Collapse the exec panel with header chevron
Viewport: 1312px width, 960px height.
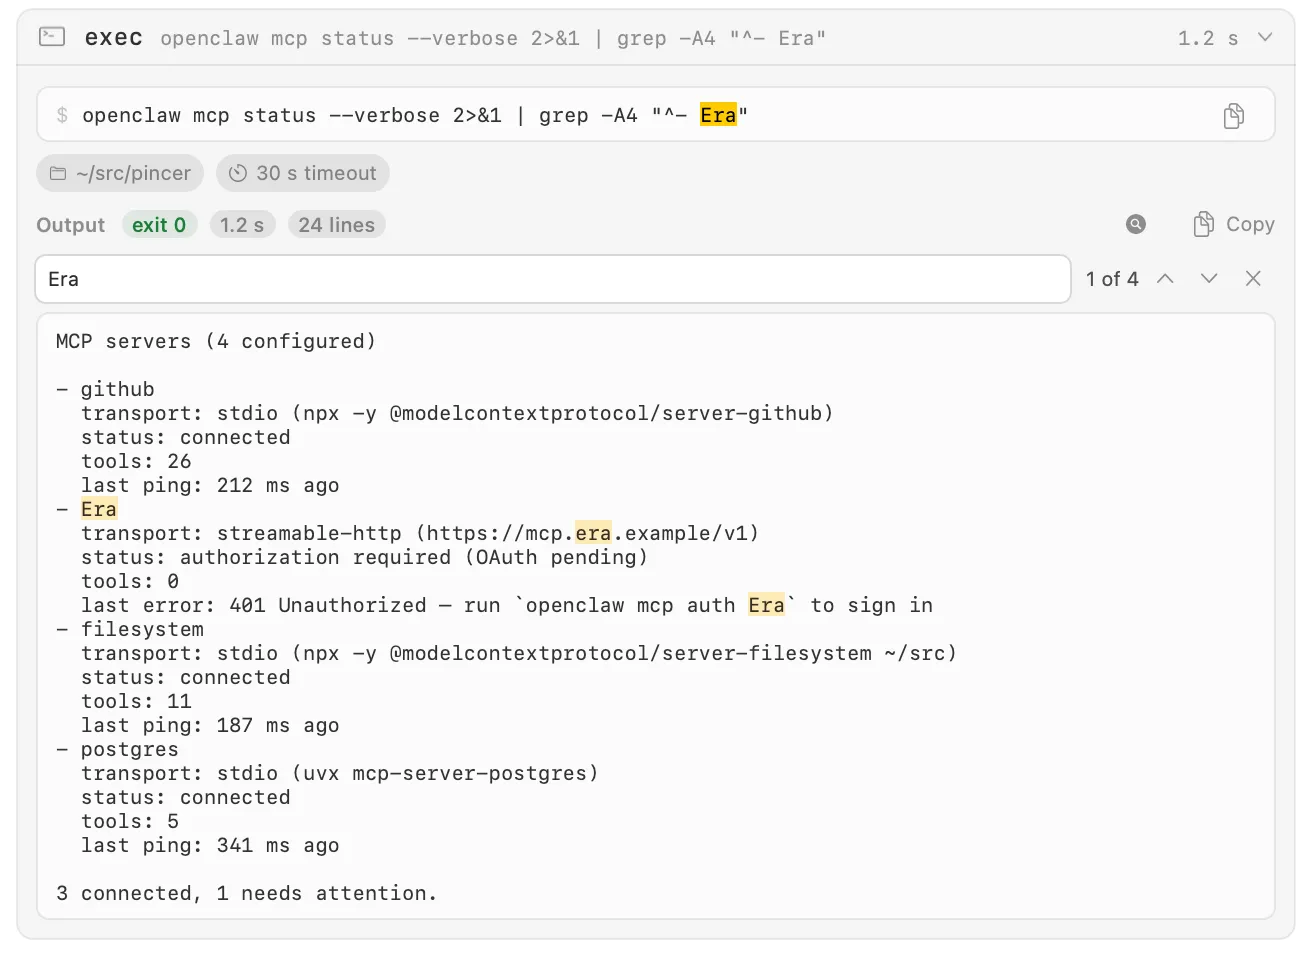(1265, 37)
